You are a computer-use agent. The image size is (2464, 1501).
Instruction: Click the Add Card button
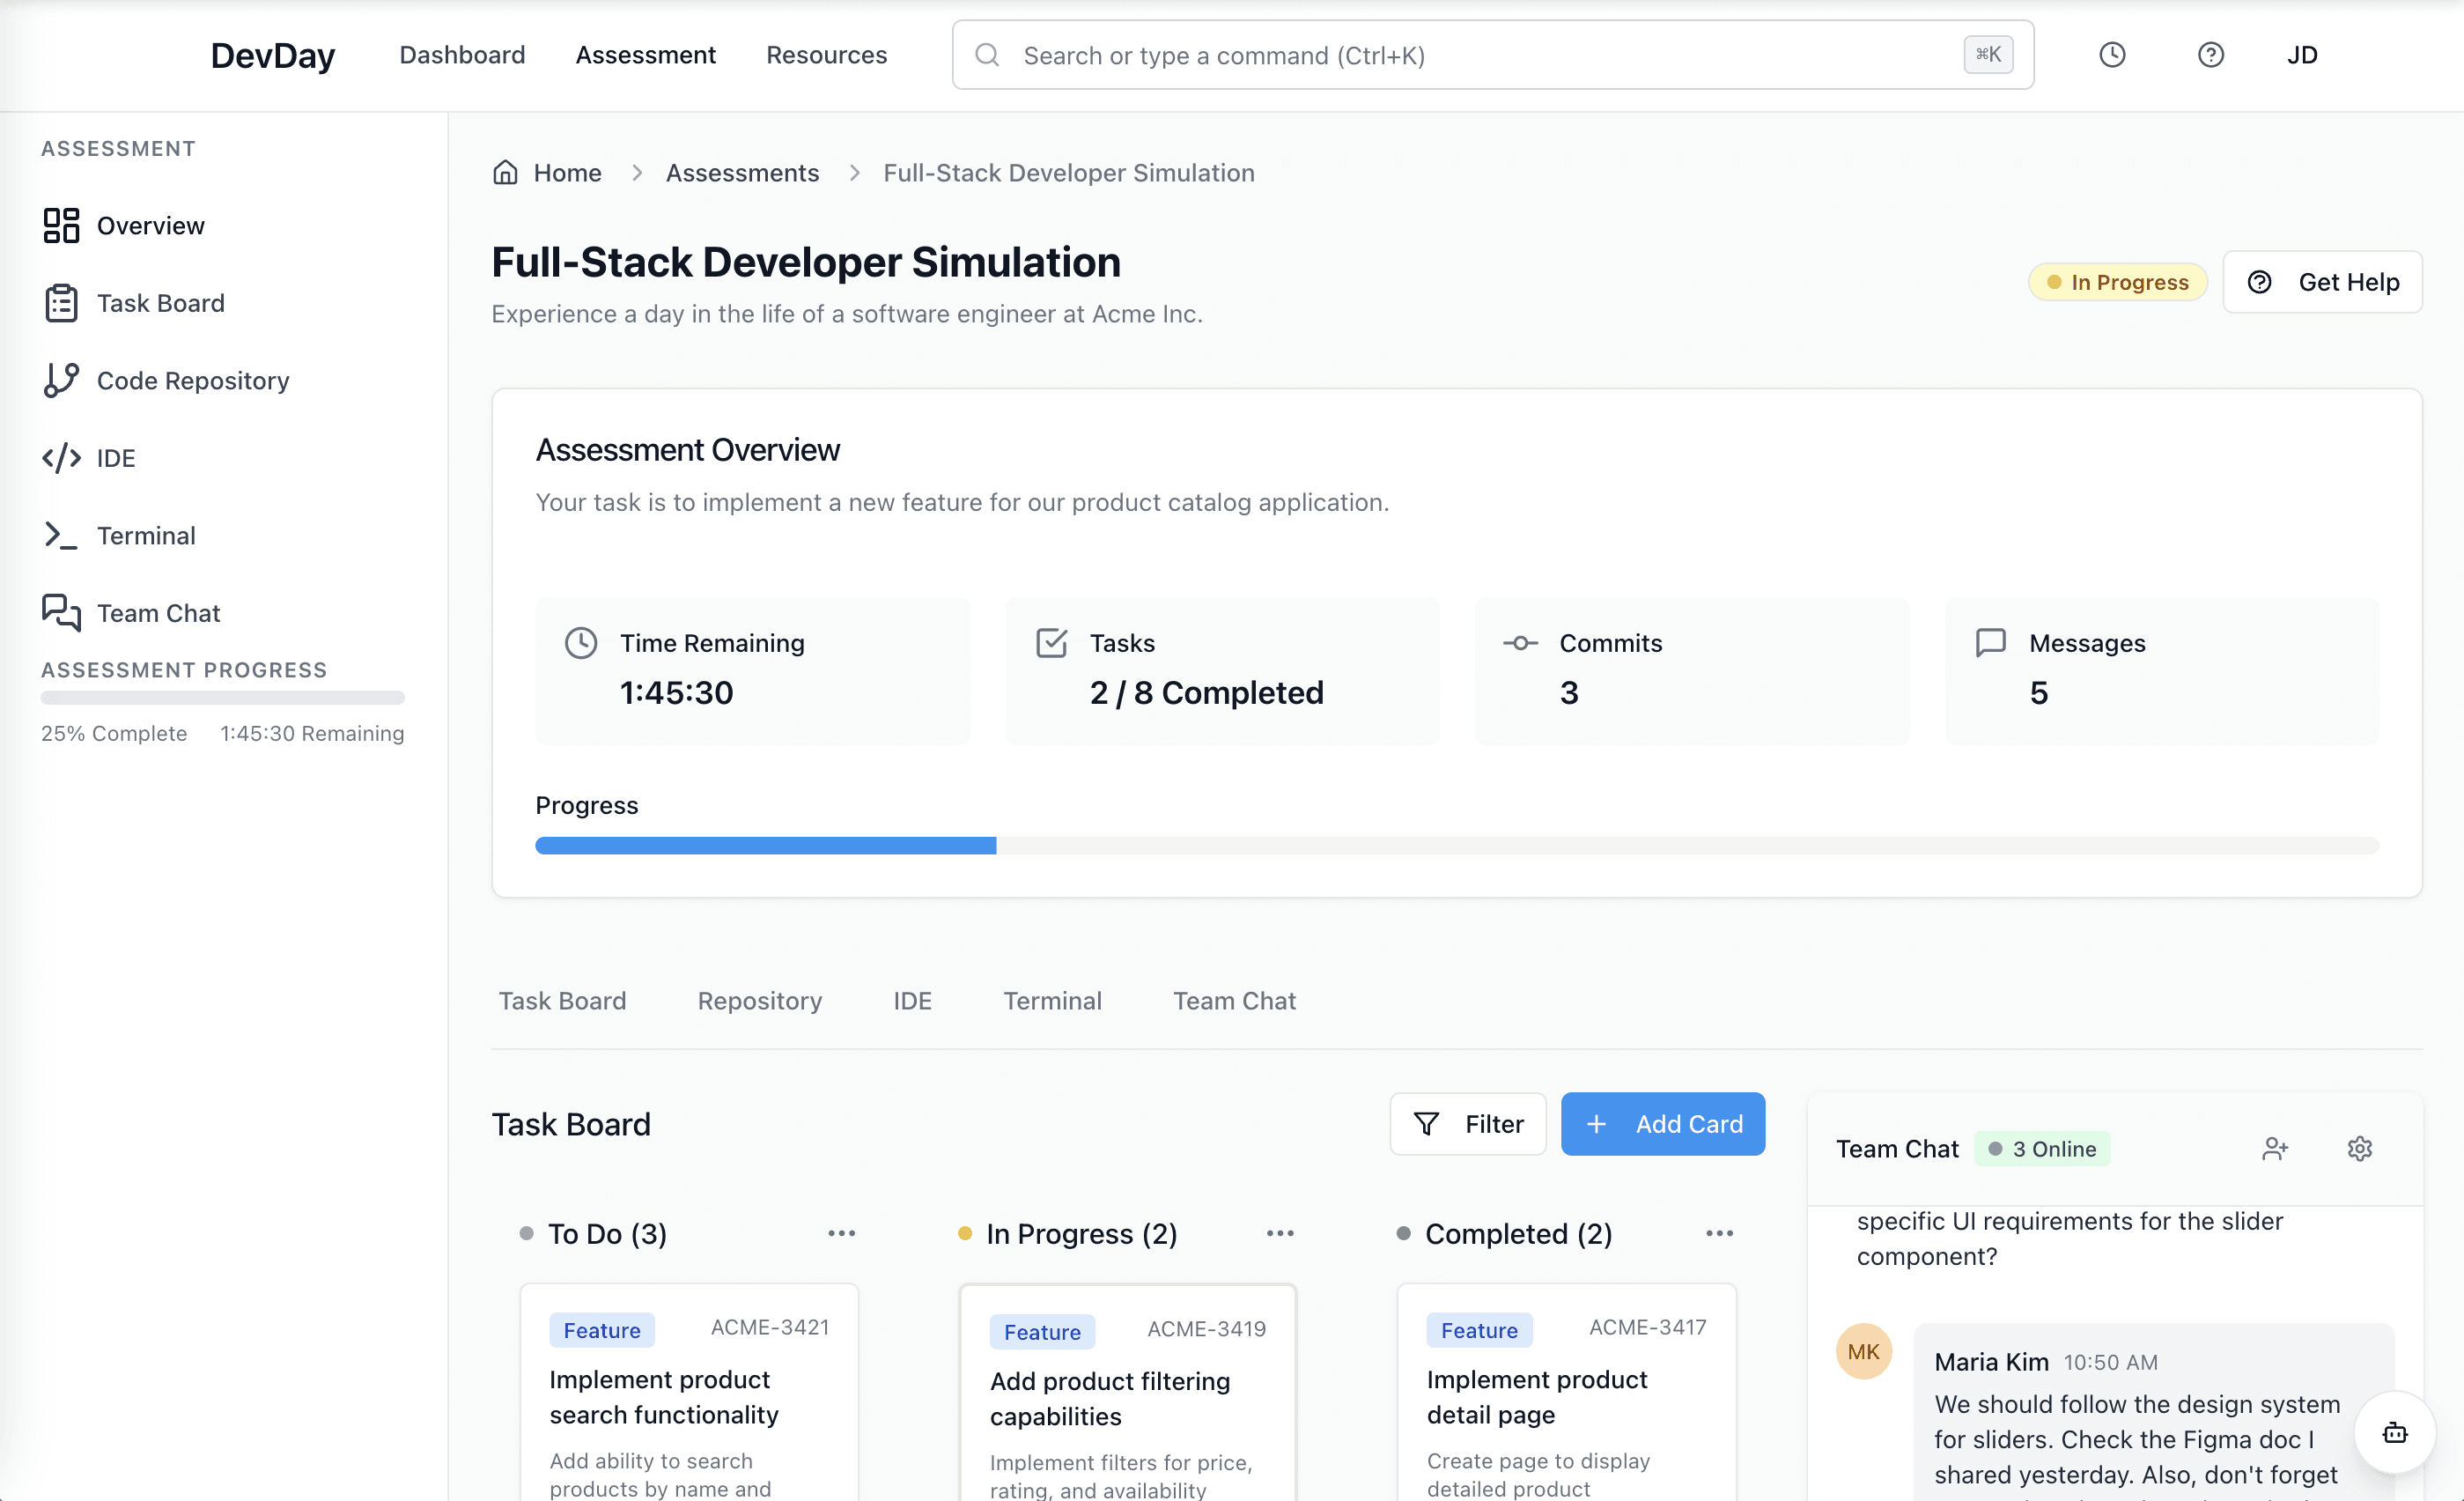[x=1663, y=1124]
